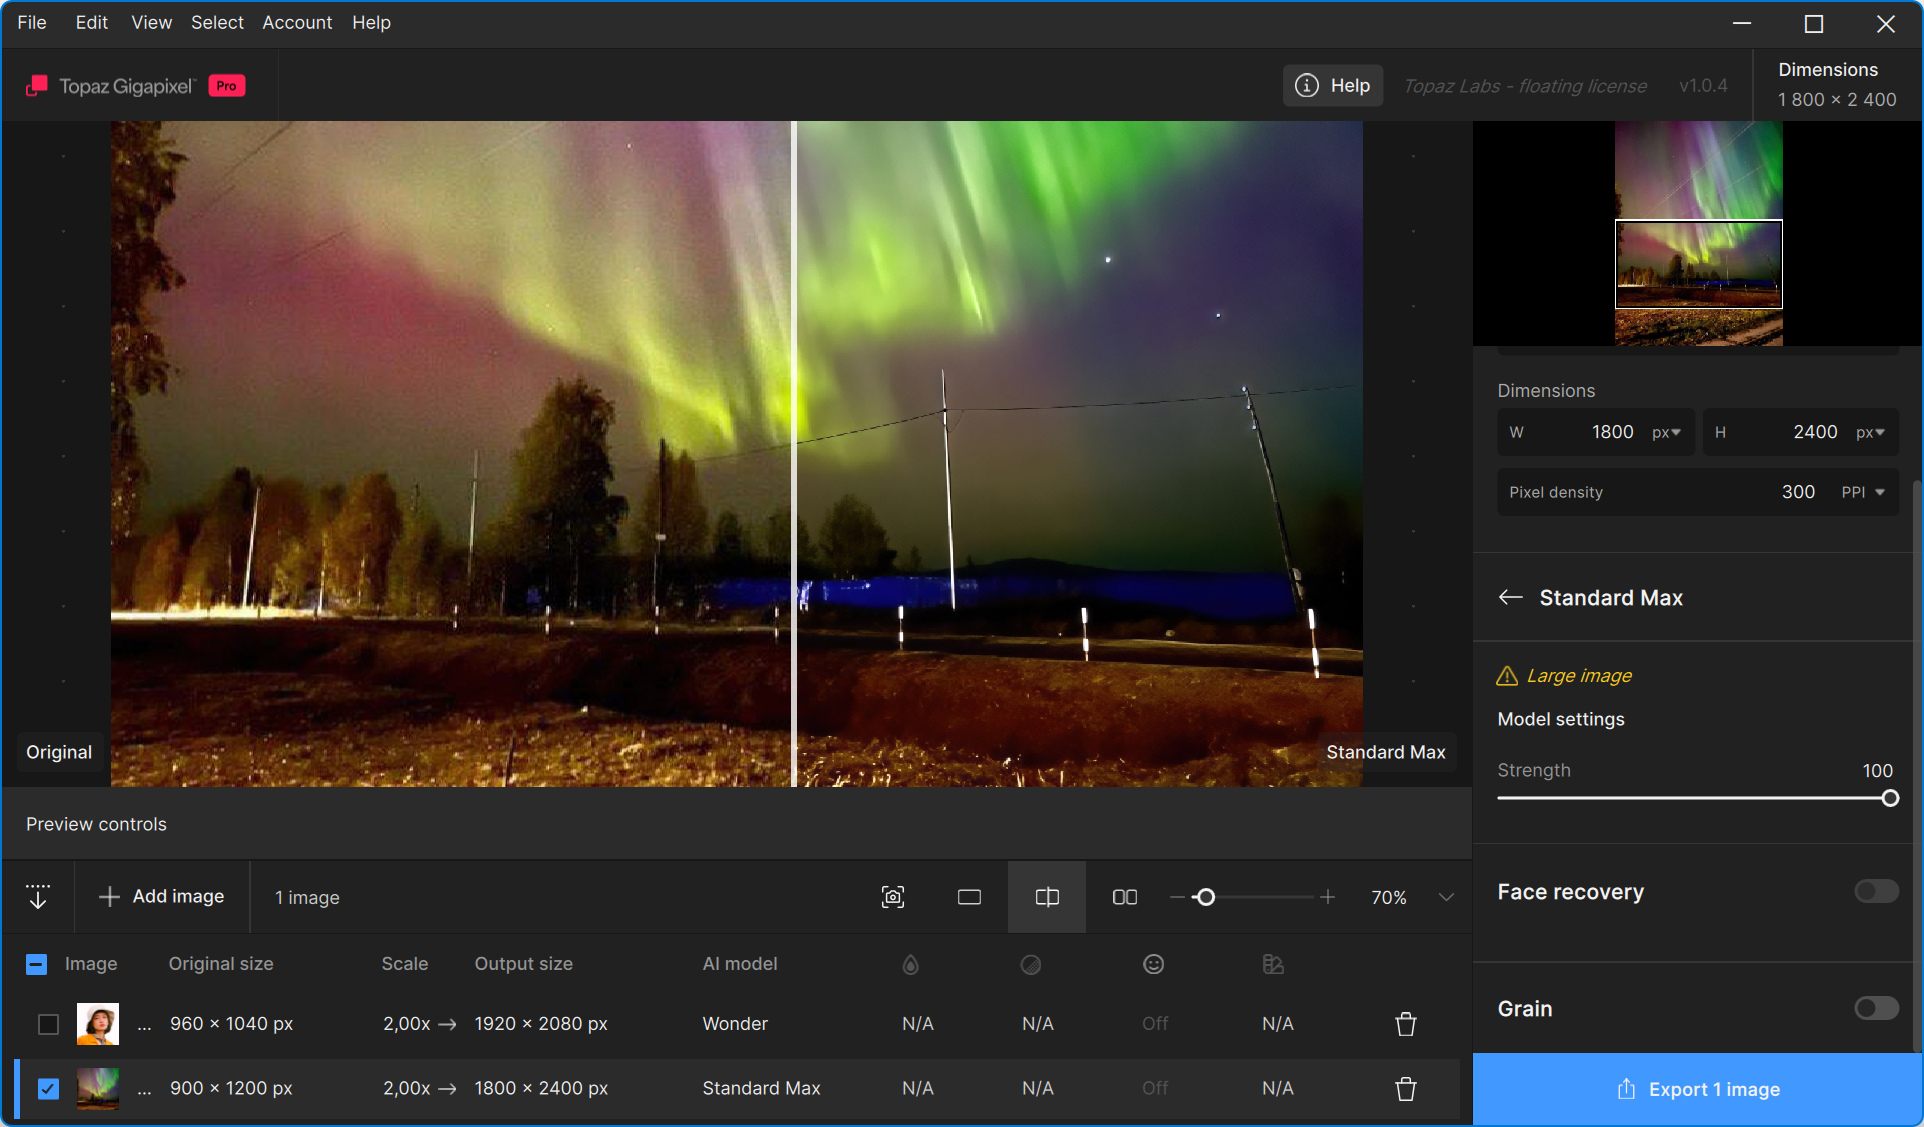Screen dimensions: 1924x1127
Task: Click the zoom in plus icon
Action: [1327, 897]
